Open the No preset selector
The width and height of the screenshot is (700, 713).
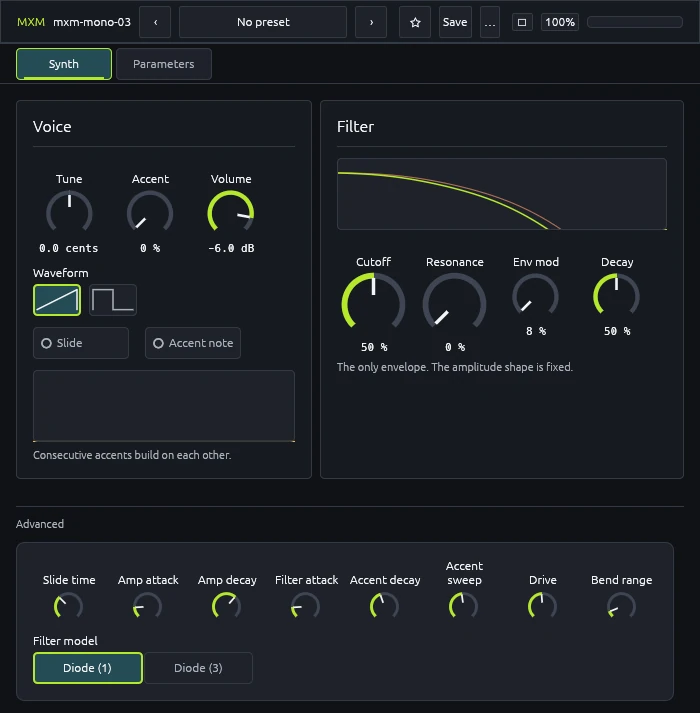click(263, 22)
